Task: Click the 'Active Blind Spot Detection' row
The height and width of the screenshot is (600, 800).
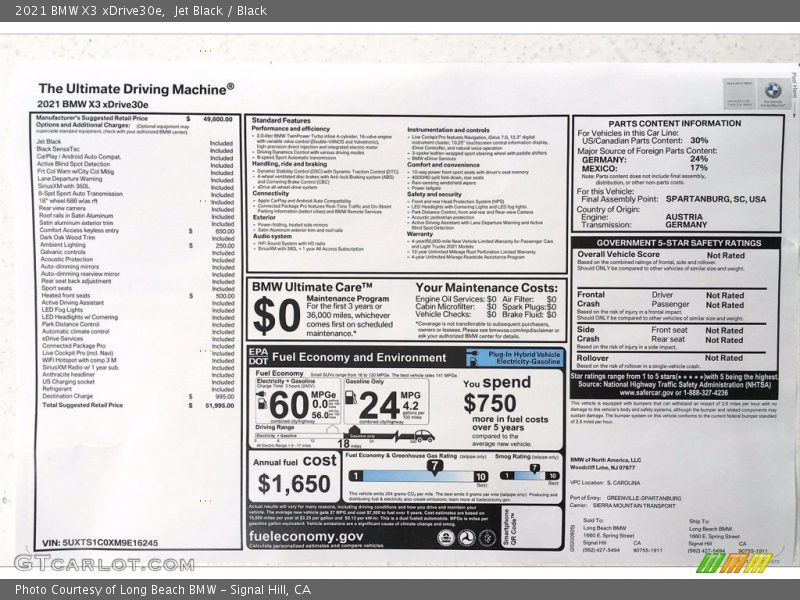Action: (x=135, y=164)
